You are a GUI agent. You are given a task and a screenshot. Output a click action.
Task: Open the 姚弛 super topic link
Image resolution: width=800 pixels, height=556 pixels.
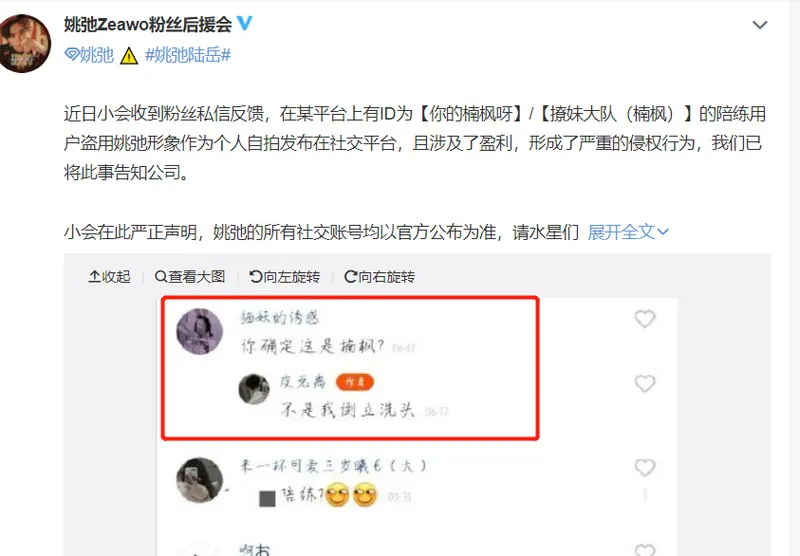89,55
